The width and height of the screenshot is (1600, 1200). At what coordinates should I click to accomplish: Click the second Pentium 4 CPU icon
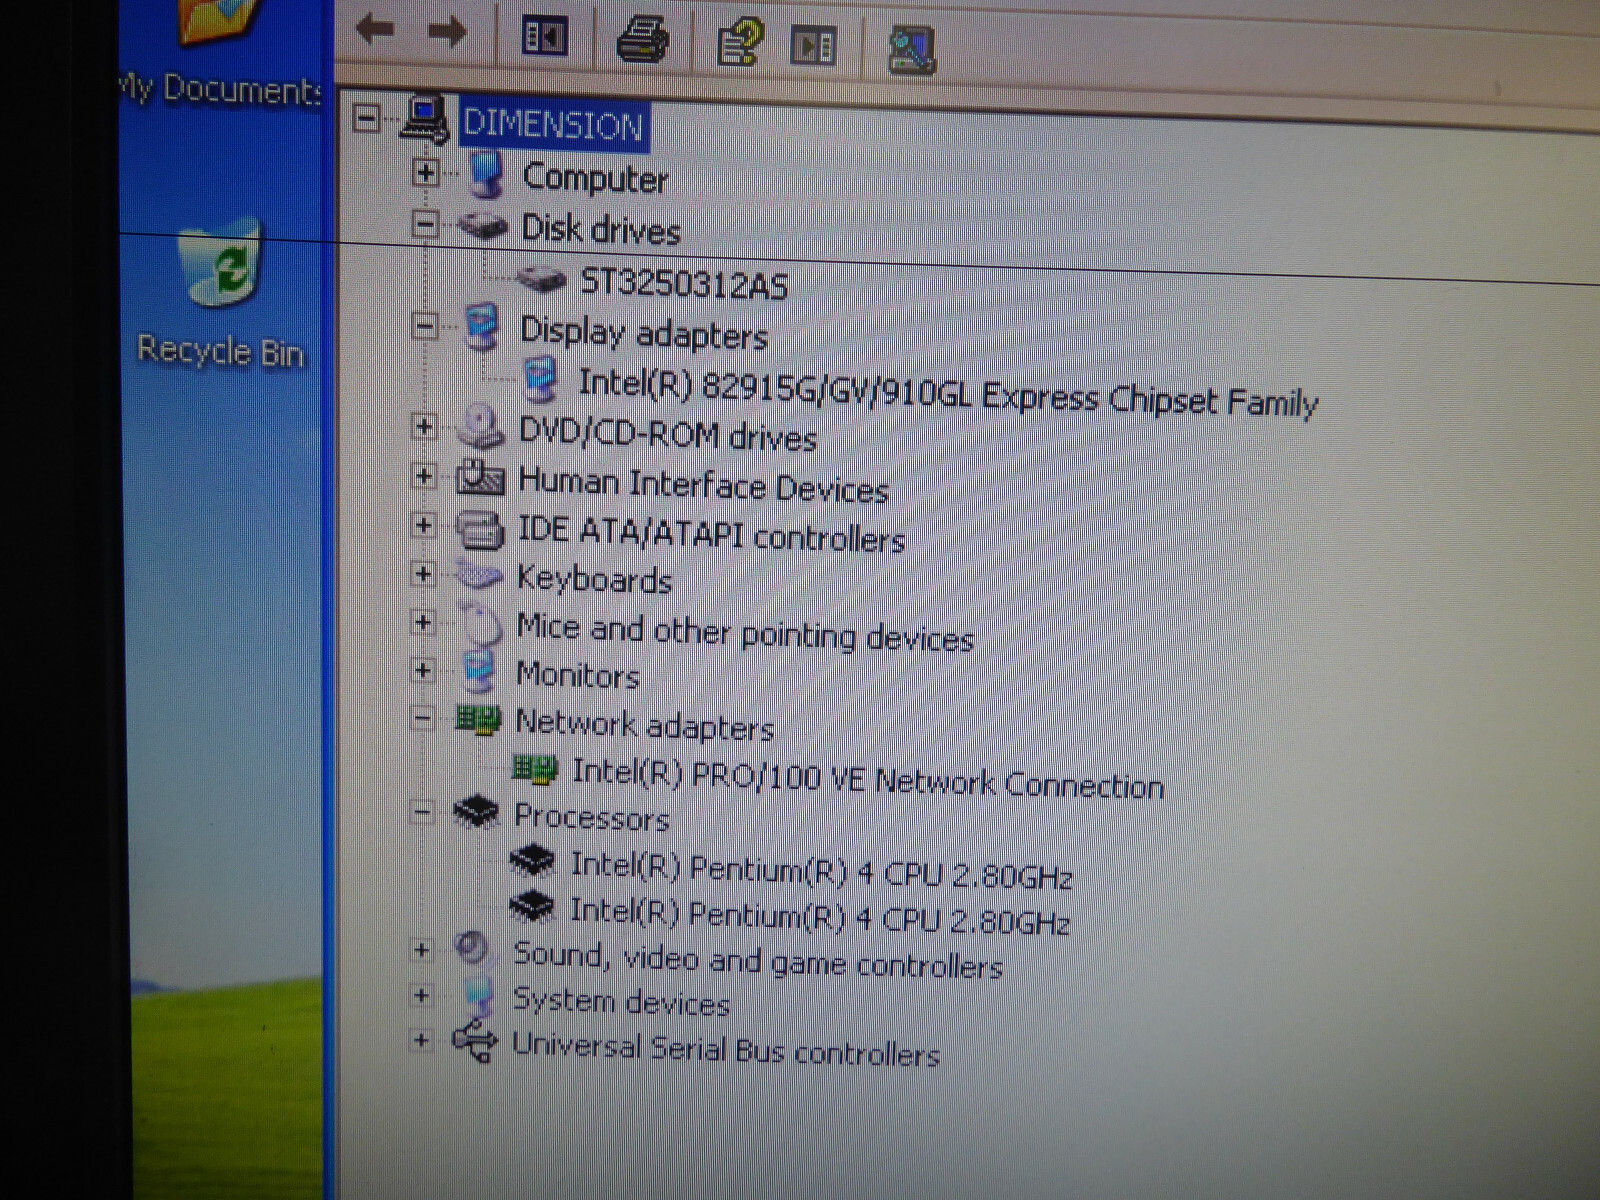pos(531,905)
